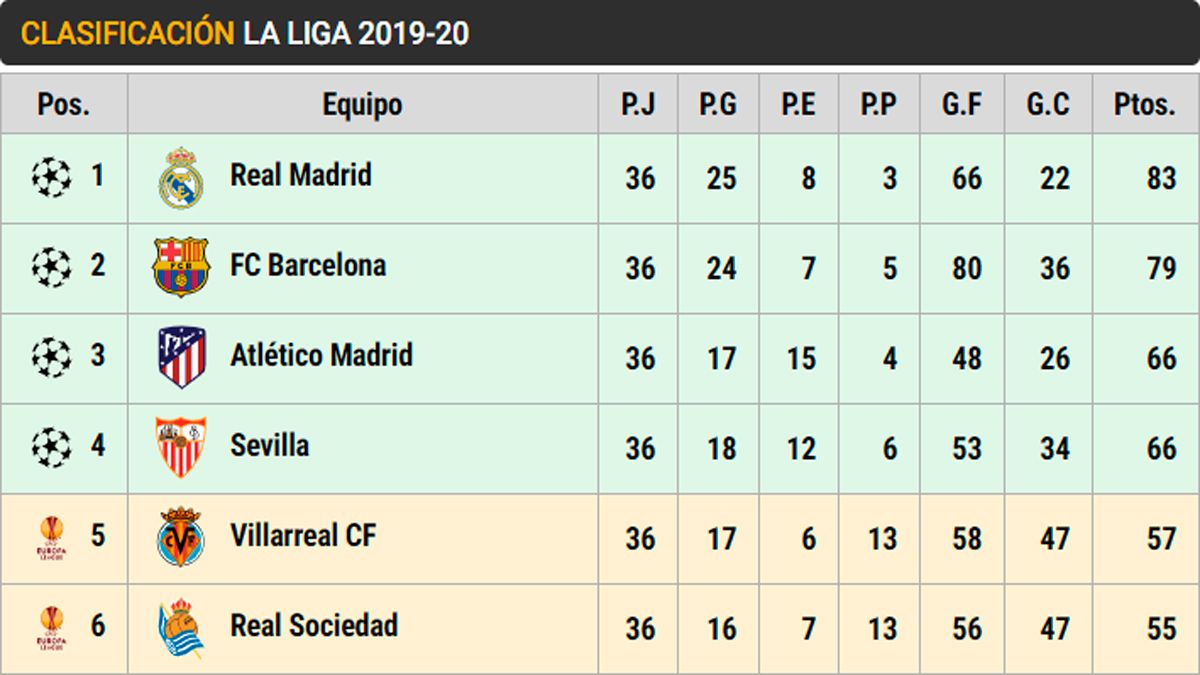Click Europa League icon beside position 5

(52, 538)
